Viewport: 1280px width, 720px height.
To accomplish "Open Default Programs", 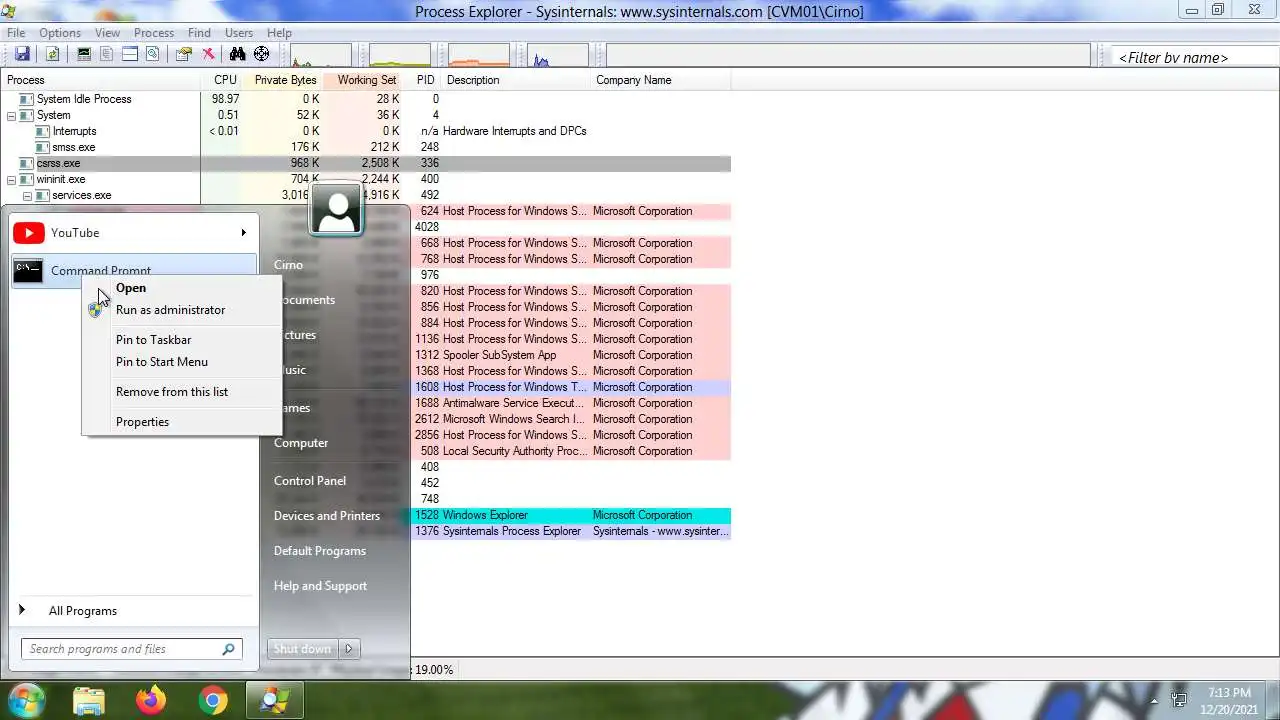I will (320, 551).
